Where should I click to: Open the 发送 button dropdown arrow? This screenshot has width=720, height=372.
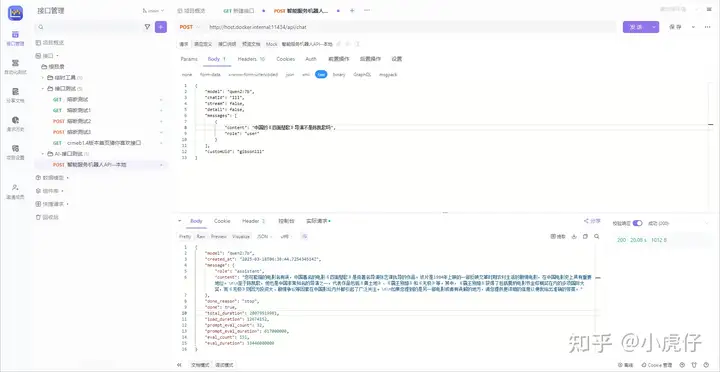click(654, 27)
